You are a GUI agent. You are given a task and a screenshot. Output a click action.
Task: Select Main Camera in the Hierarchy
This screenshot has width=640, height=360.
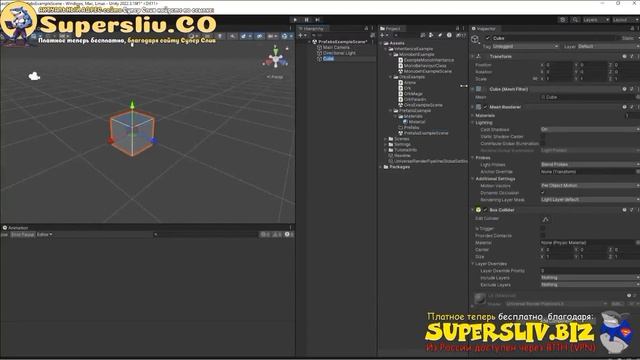tap(336, 47)
